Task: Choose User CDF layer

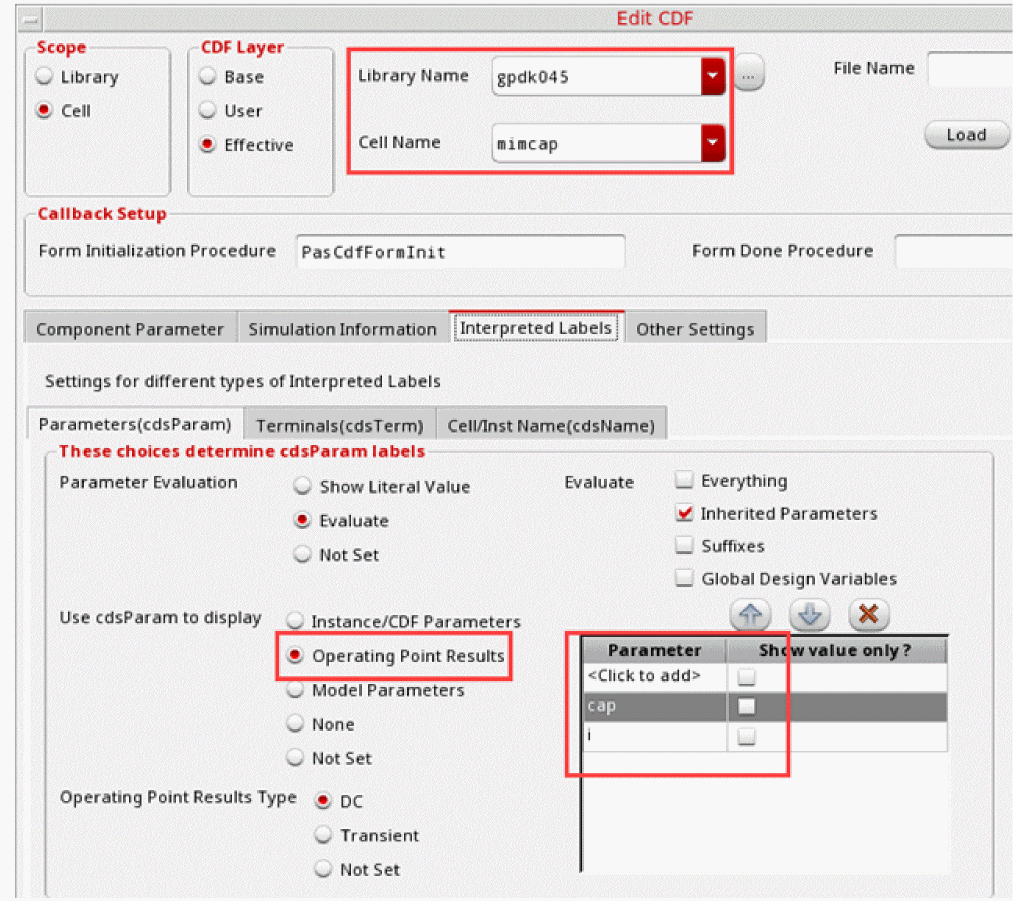Action: tap(207, 110)
